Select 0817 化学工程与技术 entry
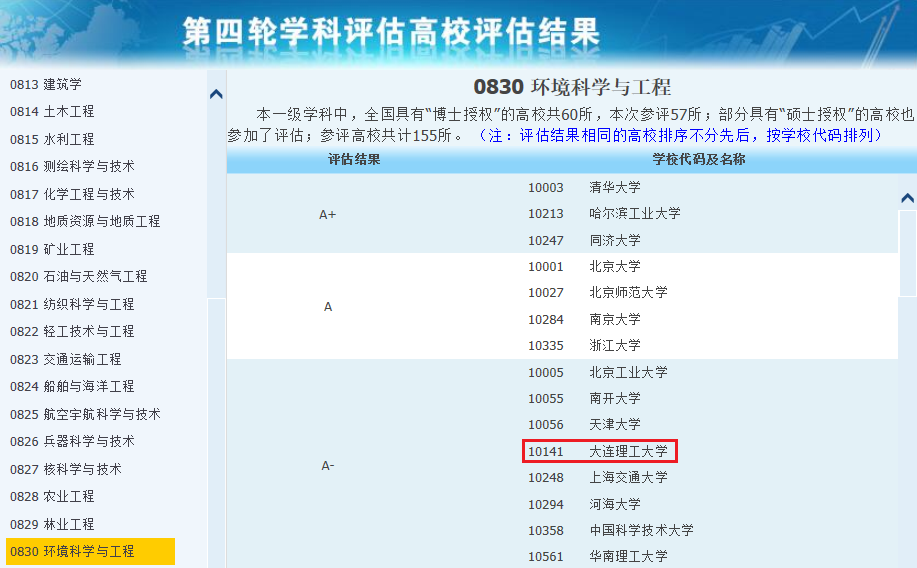Screen dimensions: 917x568 coord(72,194)
